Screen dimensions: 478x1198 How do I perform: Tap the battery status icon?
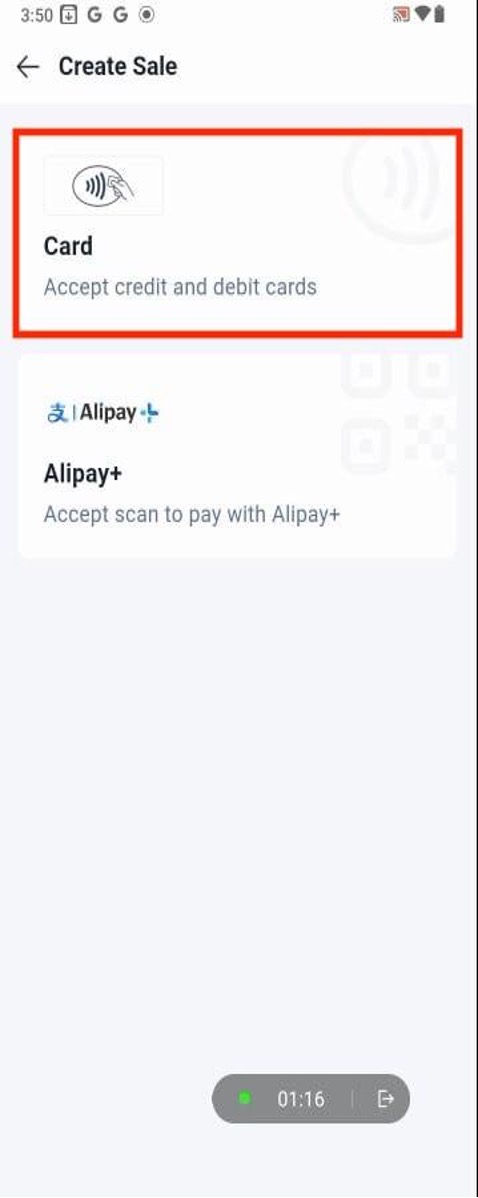(439, 15)
